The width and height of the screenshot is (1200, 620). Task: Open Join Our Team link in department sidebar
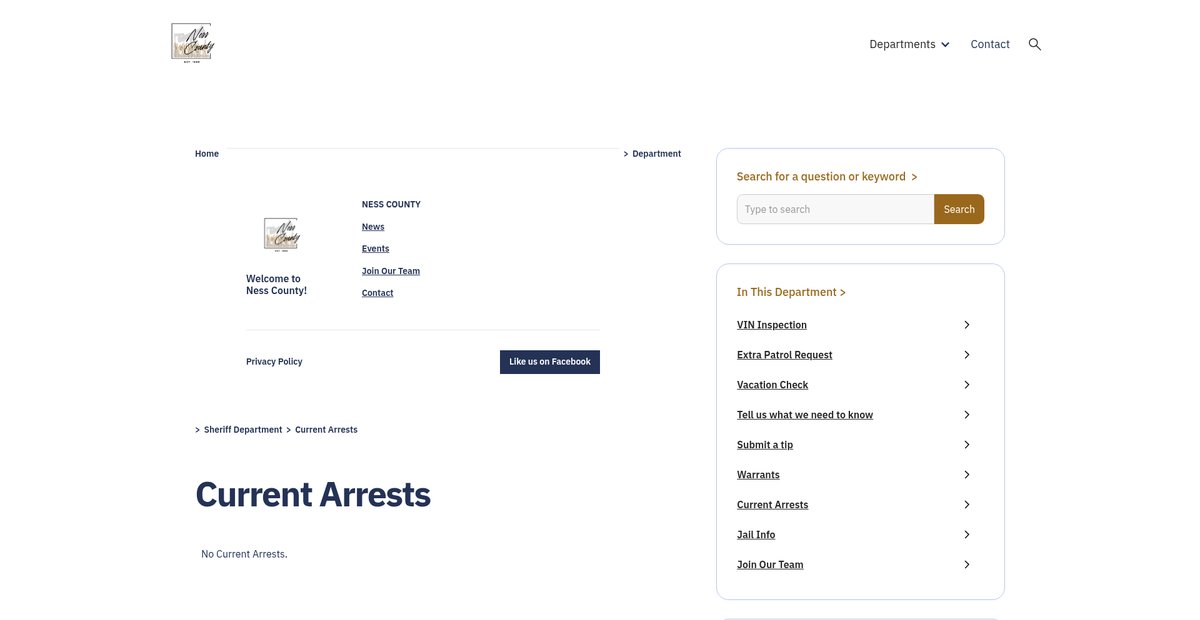coord(770,565)
